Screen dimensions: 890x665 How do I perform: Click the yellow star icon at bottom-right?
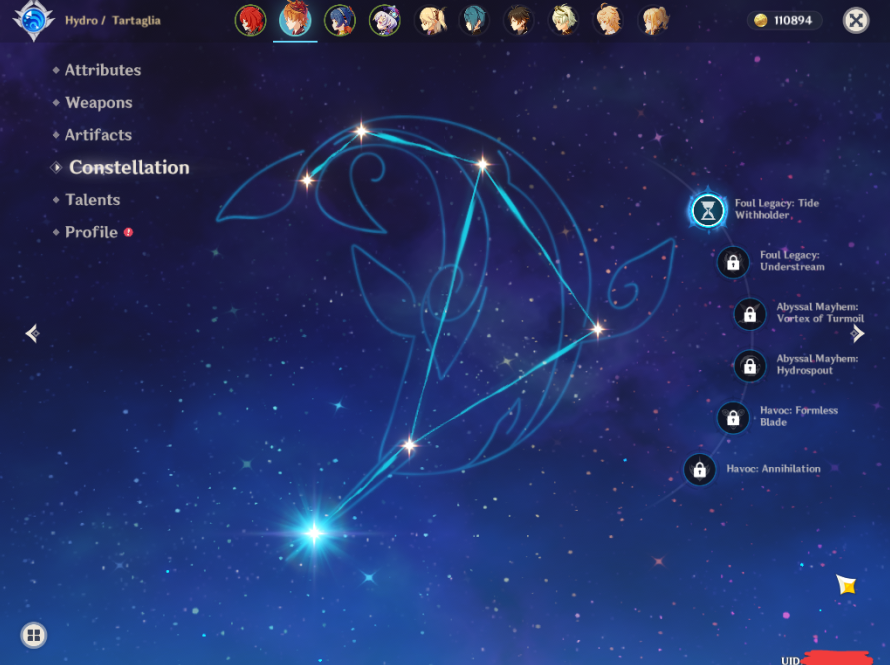846,584
